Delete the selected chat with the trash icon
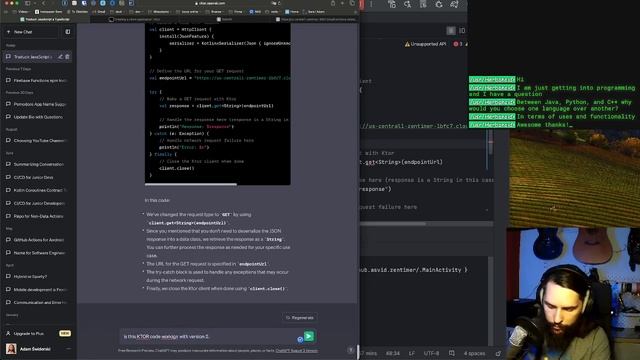The image size is (640, 360). coord(67,57)
